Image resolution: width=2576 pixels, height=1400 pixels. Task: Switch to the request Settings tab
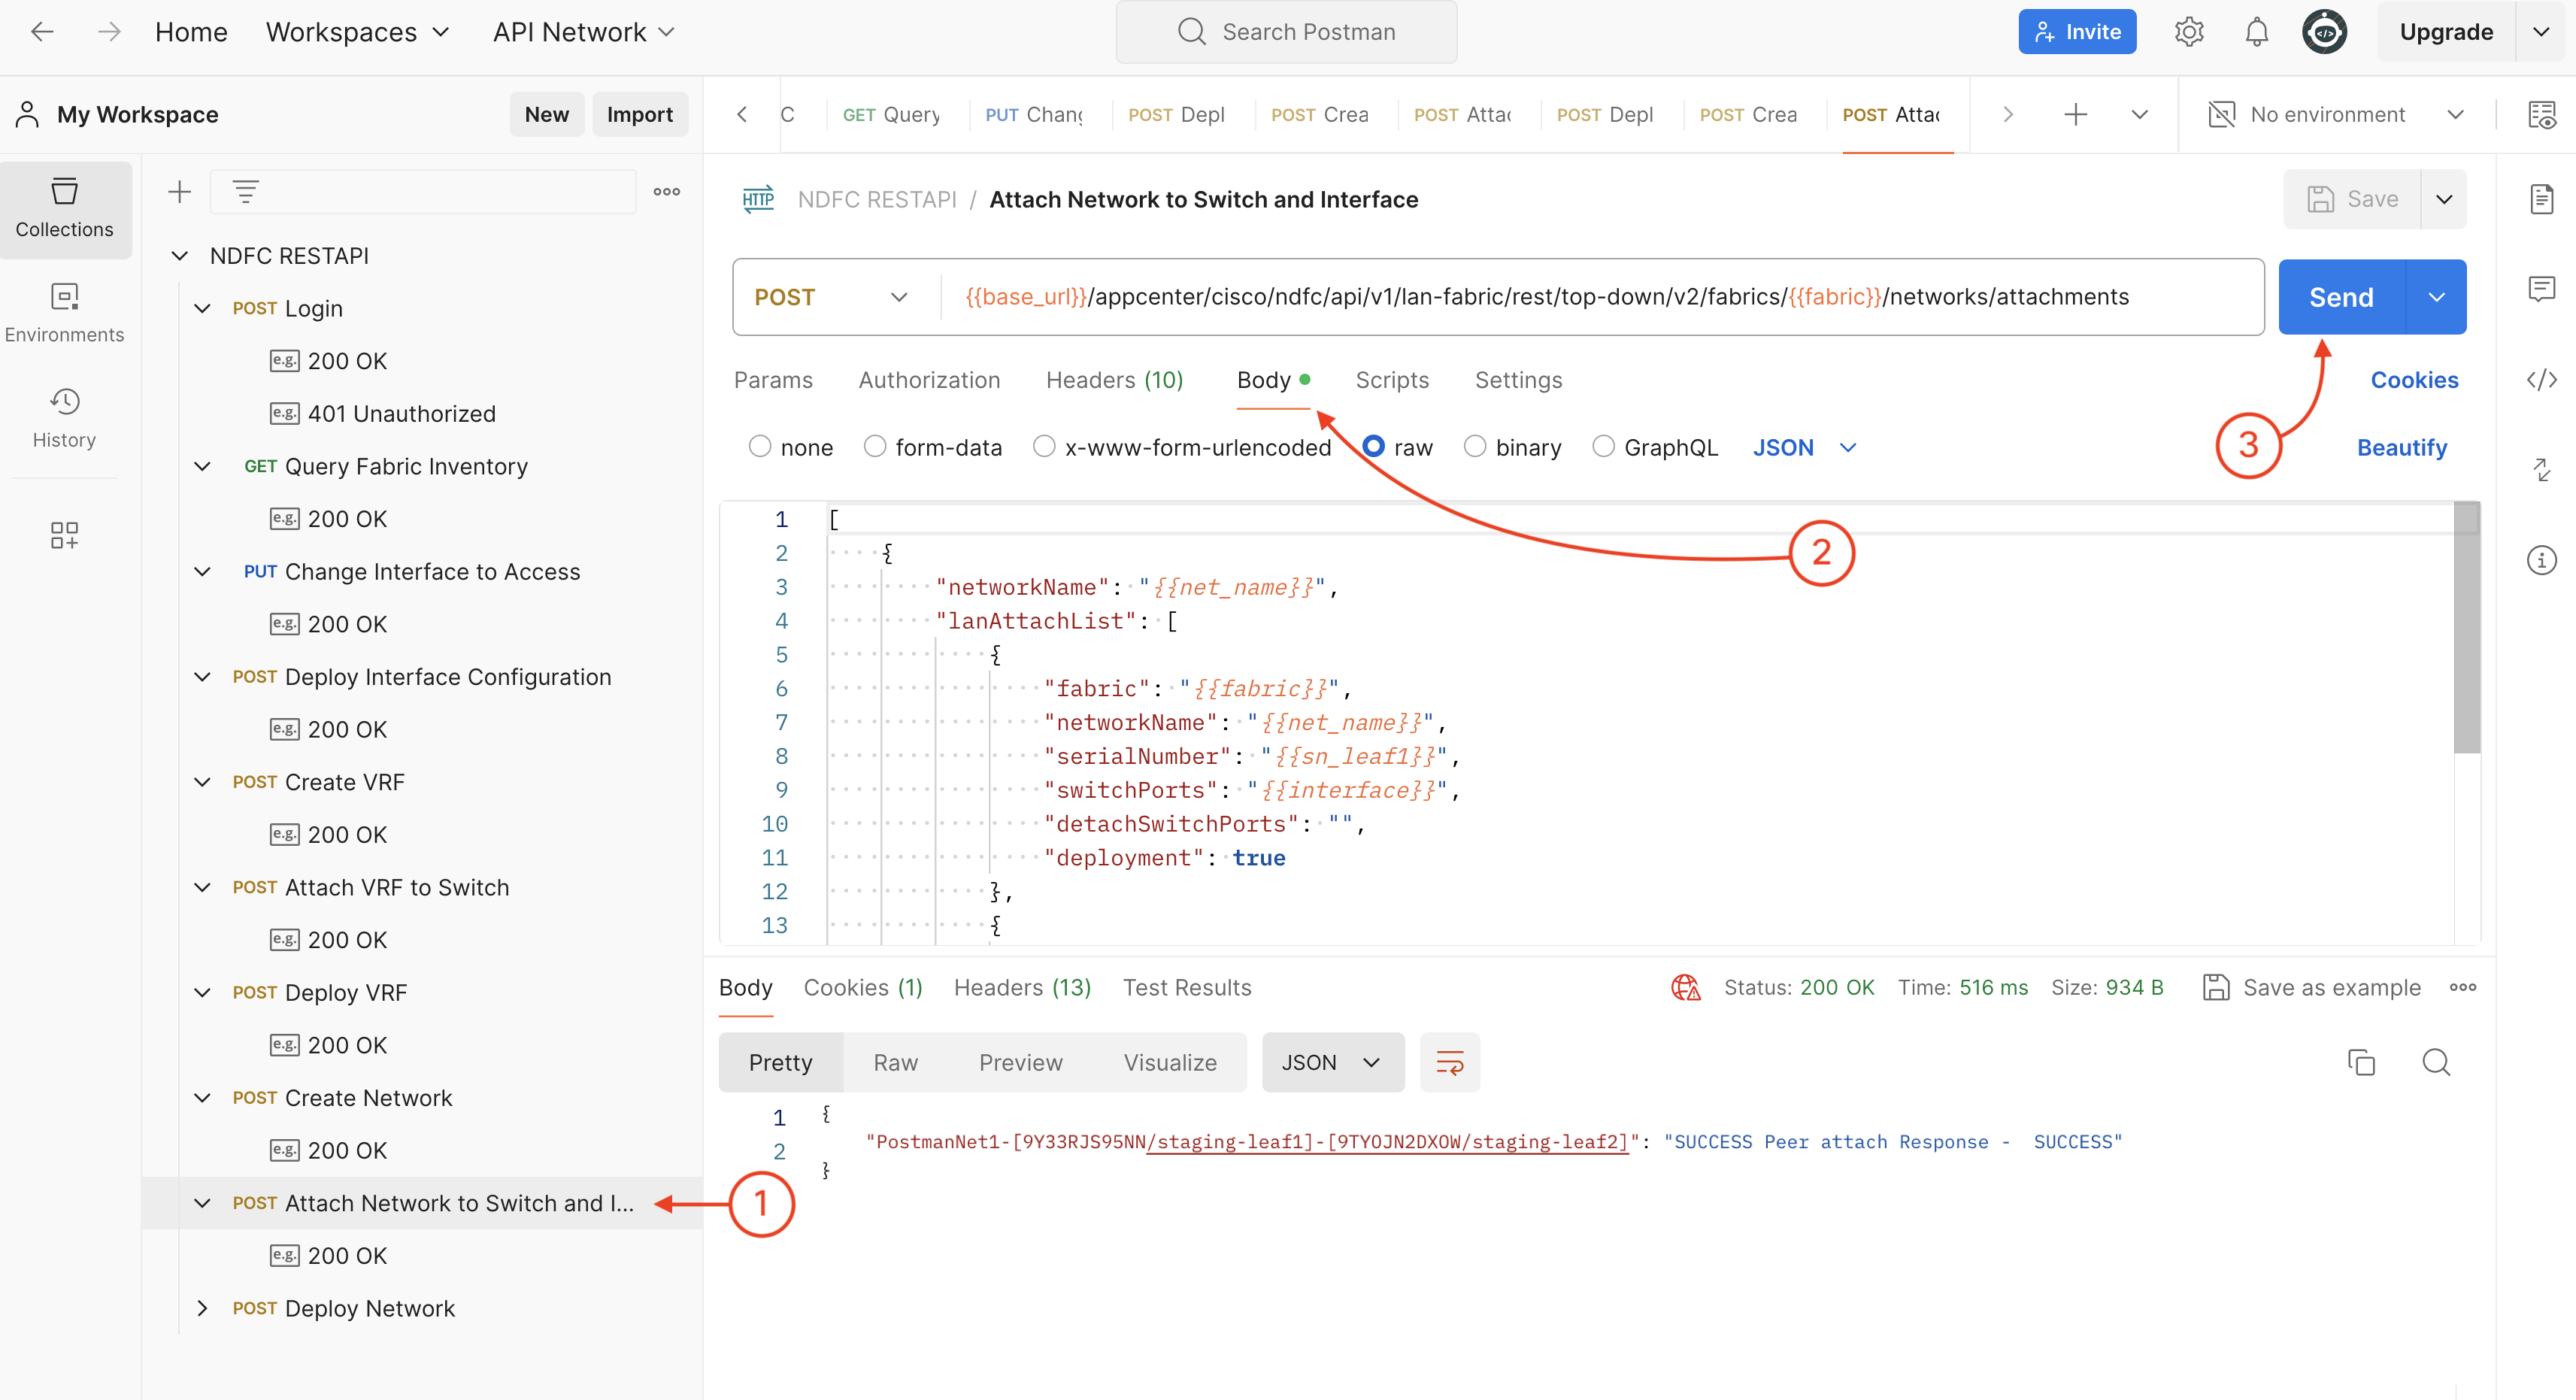pos(1518,380)
